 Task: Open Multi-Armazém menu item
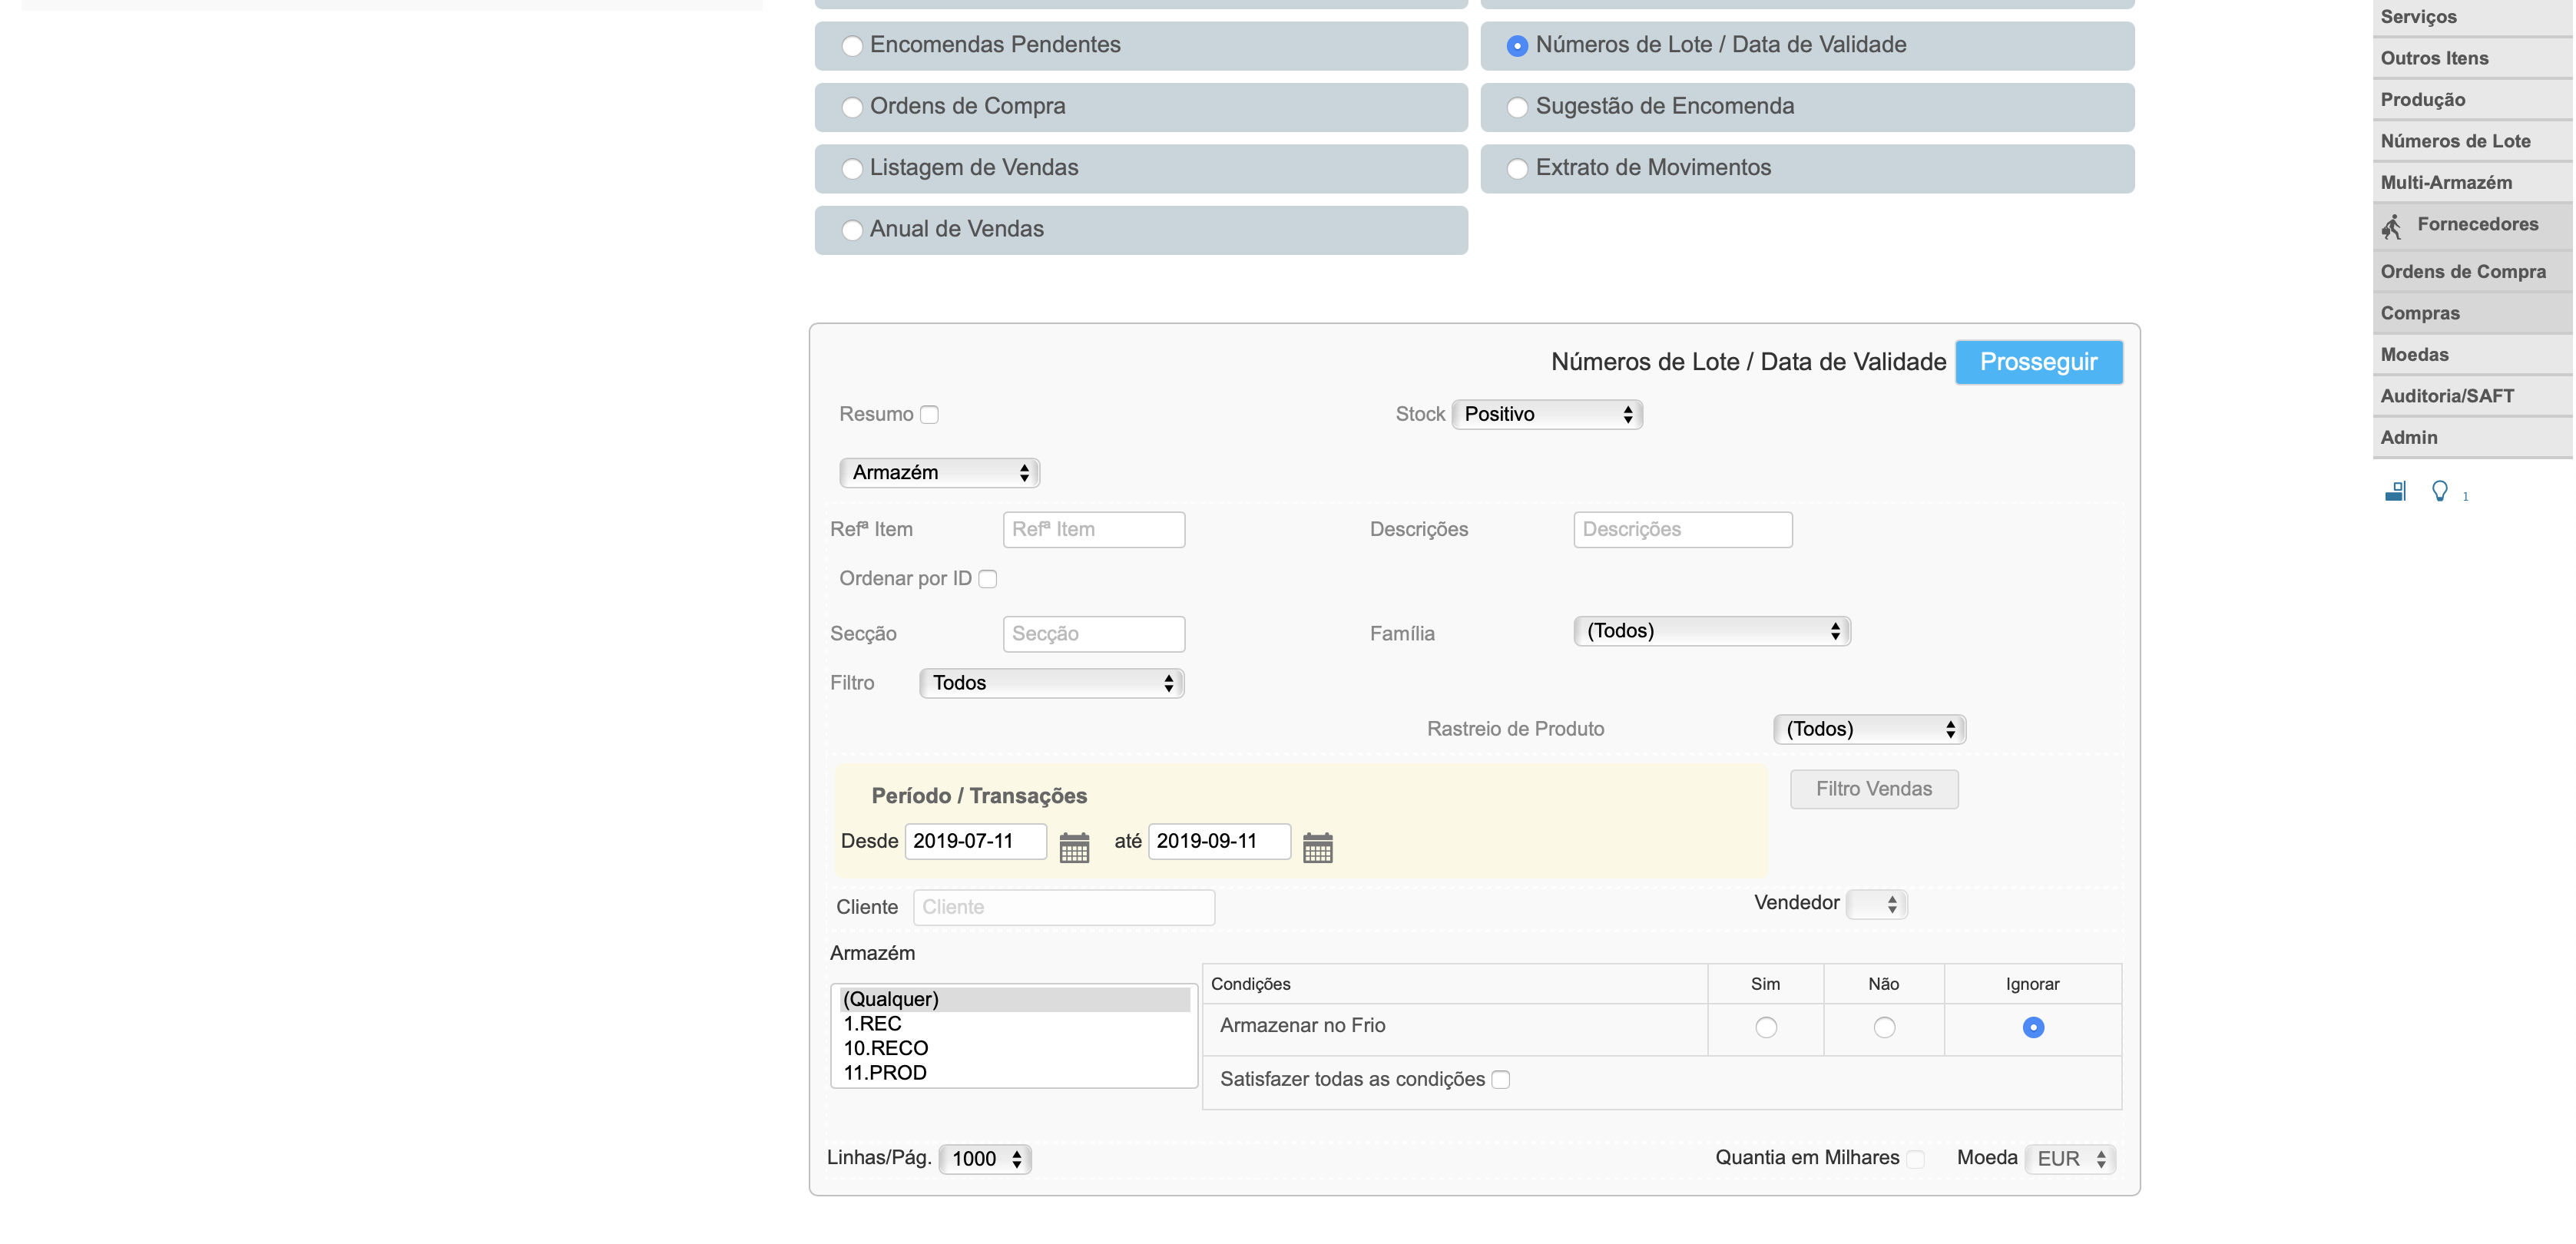(x=2472, y=183)
